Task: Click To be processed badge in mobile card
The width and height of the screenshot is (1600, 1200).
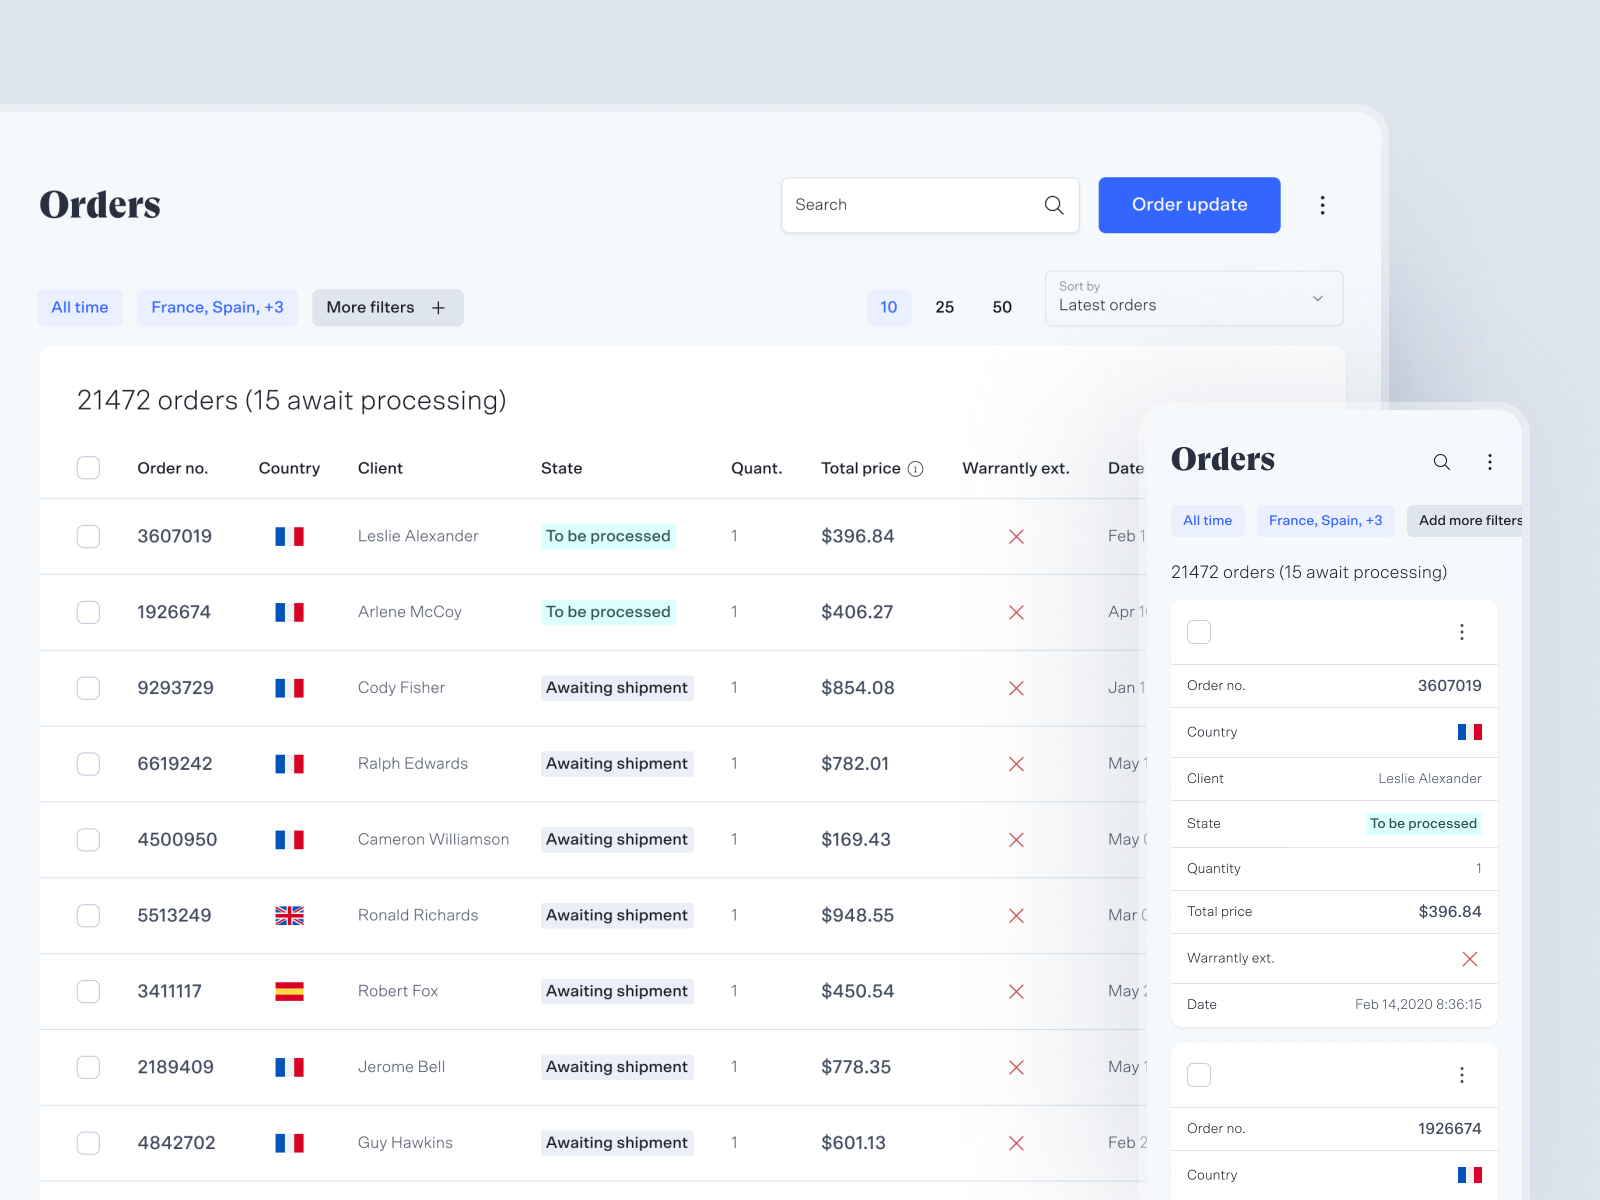Action: (x=1423, y=824)
